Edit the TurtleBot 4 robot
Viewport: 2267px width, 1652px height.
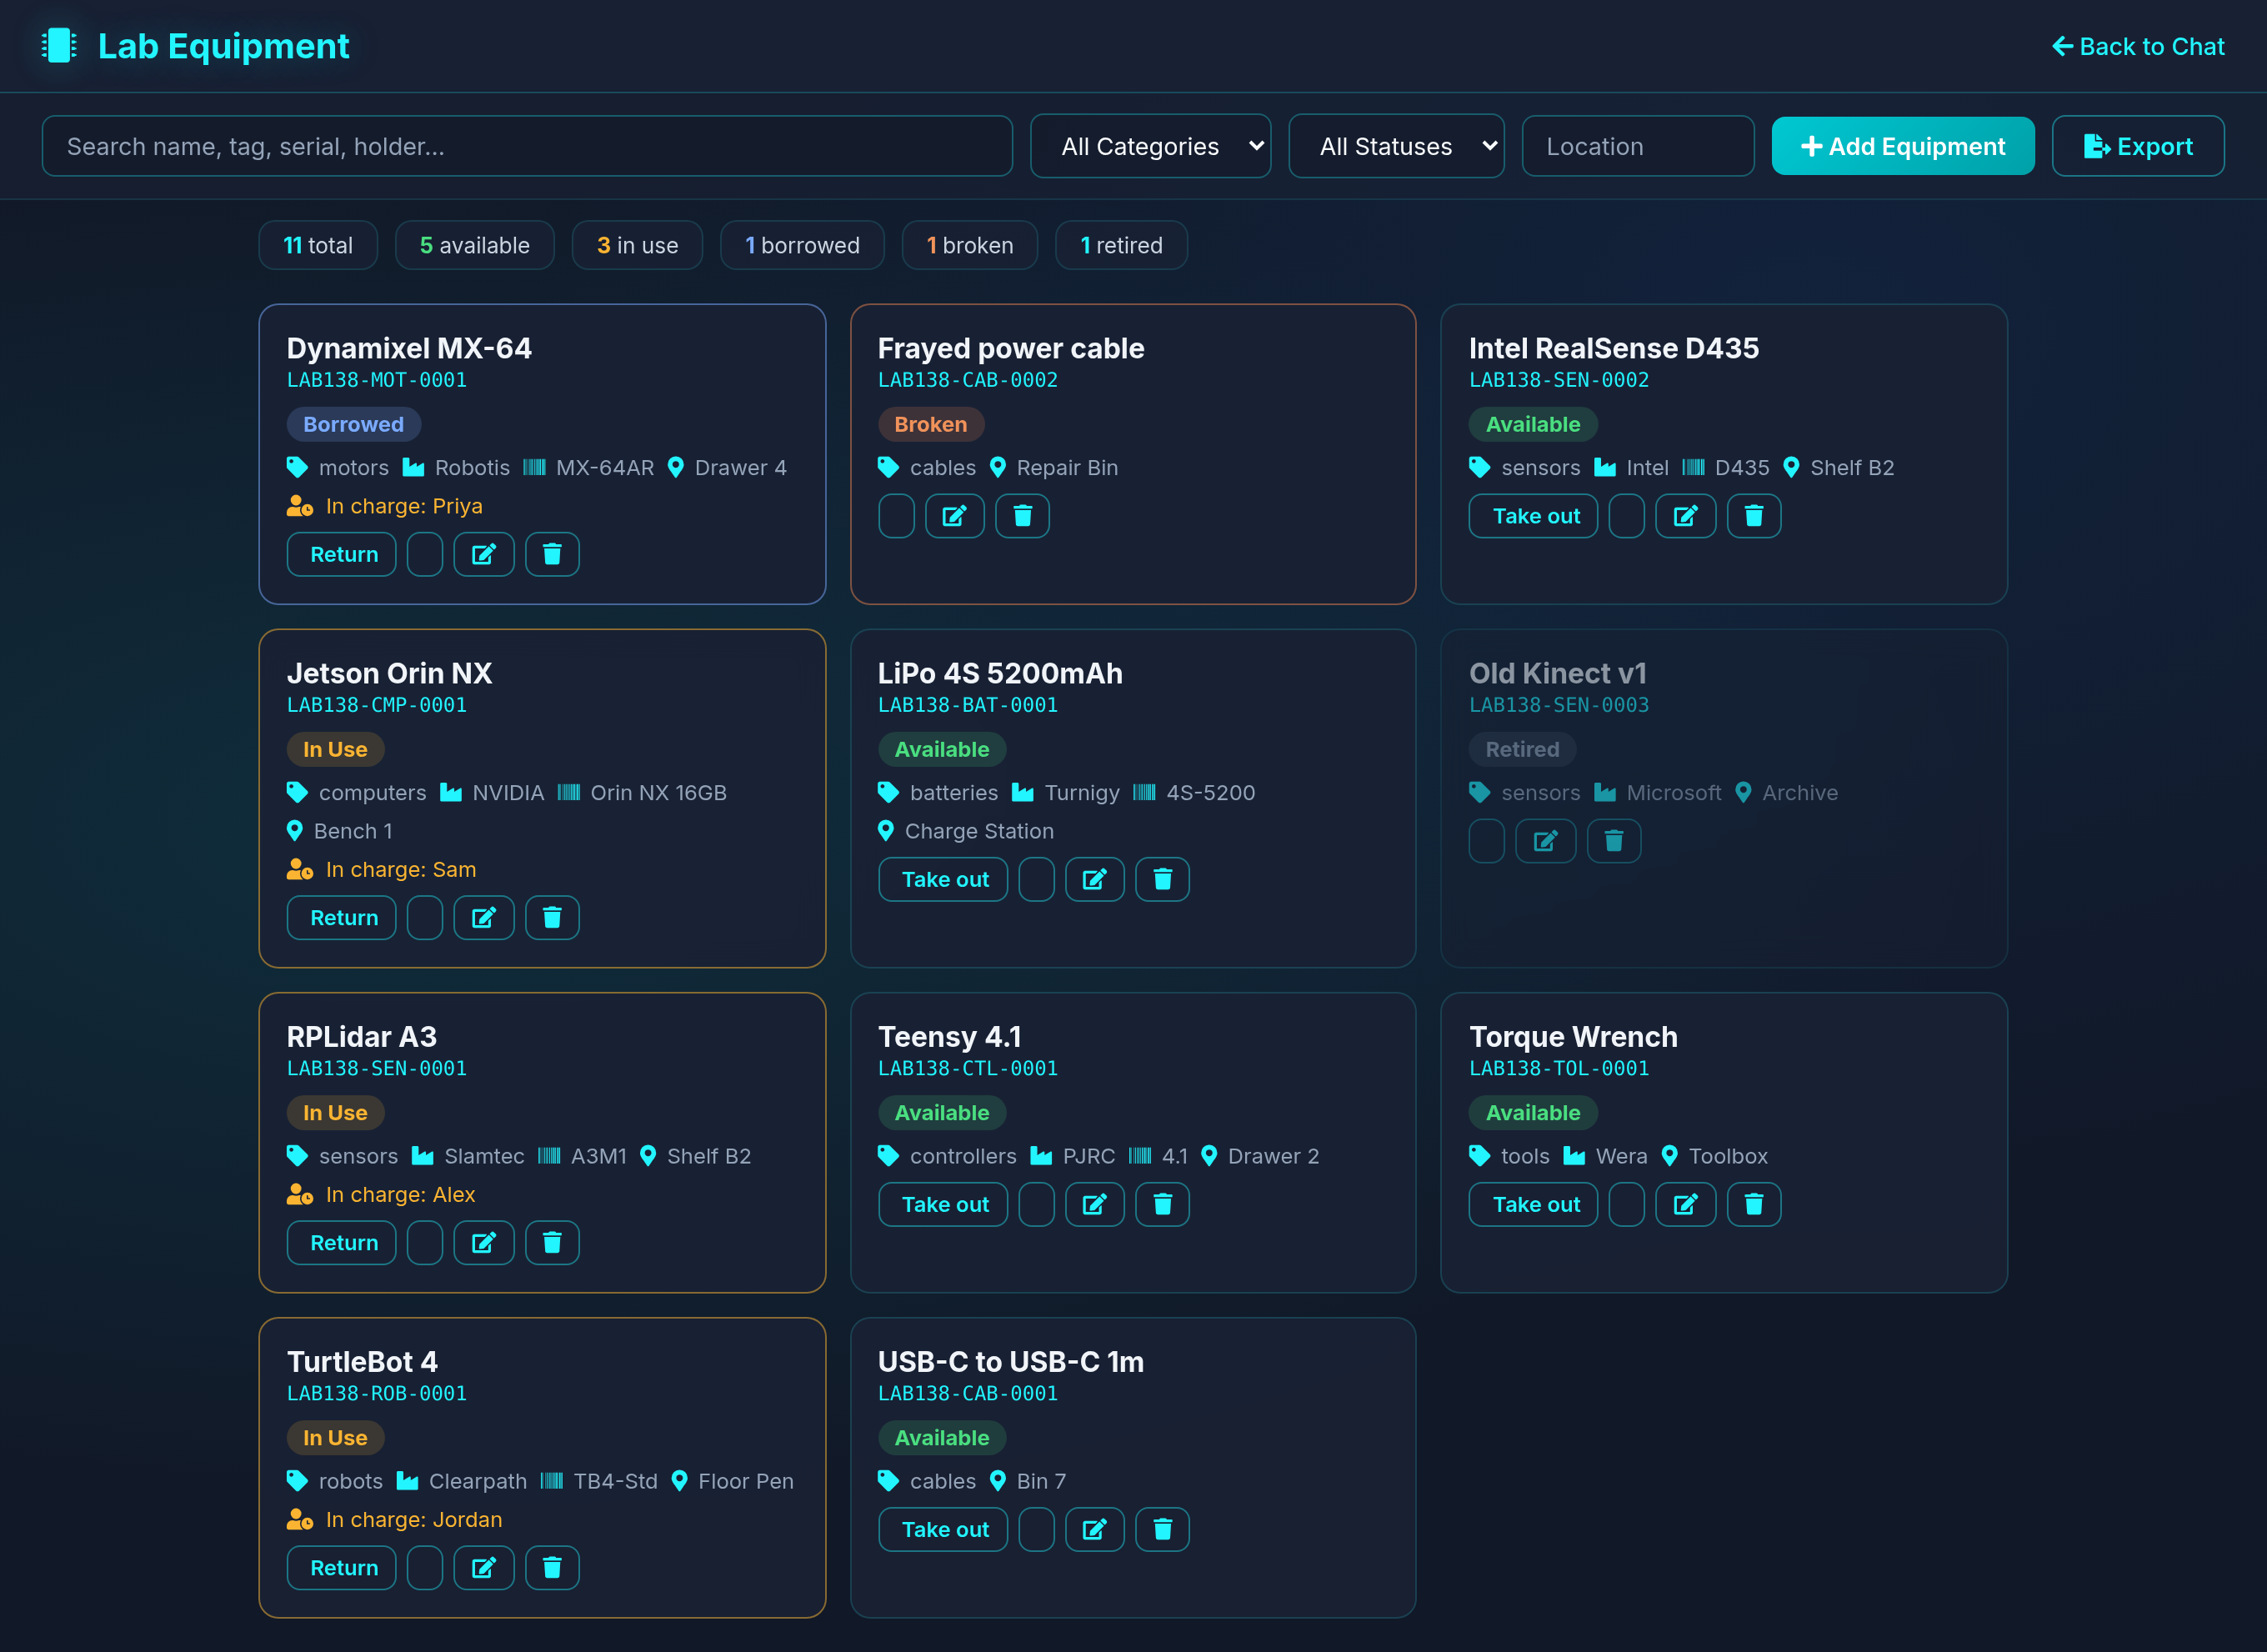[484, 1567]
